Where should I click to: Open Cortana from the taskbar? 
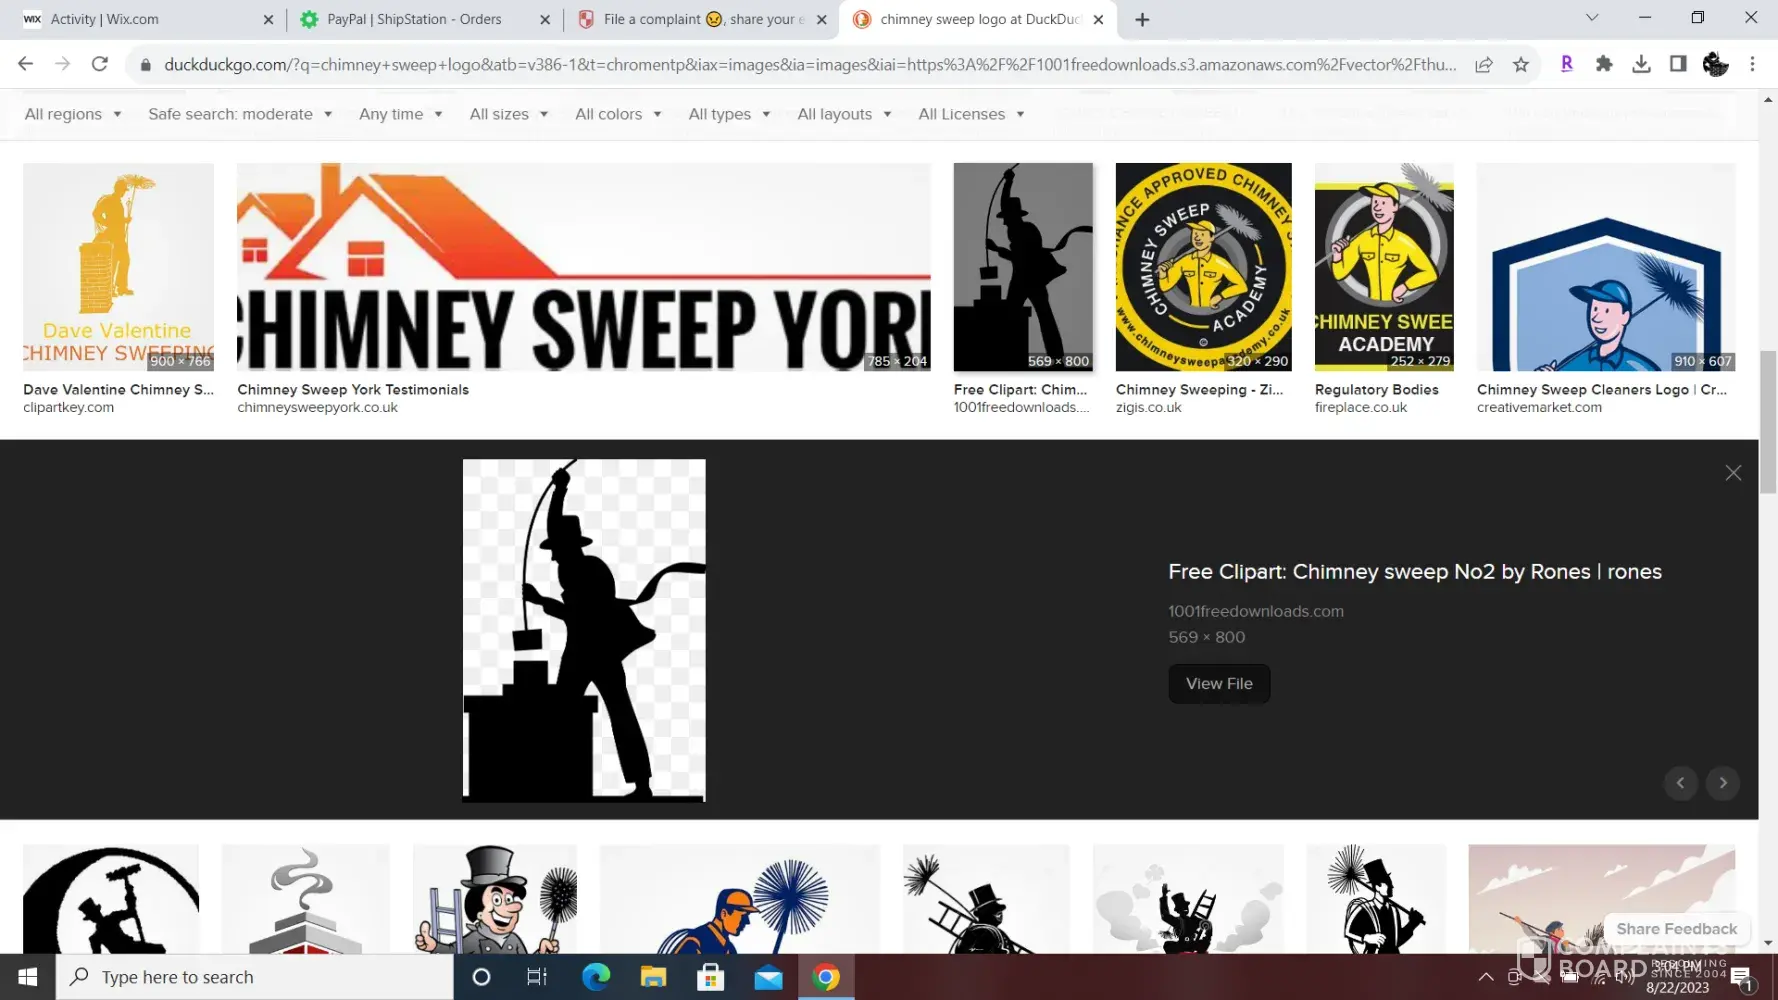[481, 977]
